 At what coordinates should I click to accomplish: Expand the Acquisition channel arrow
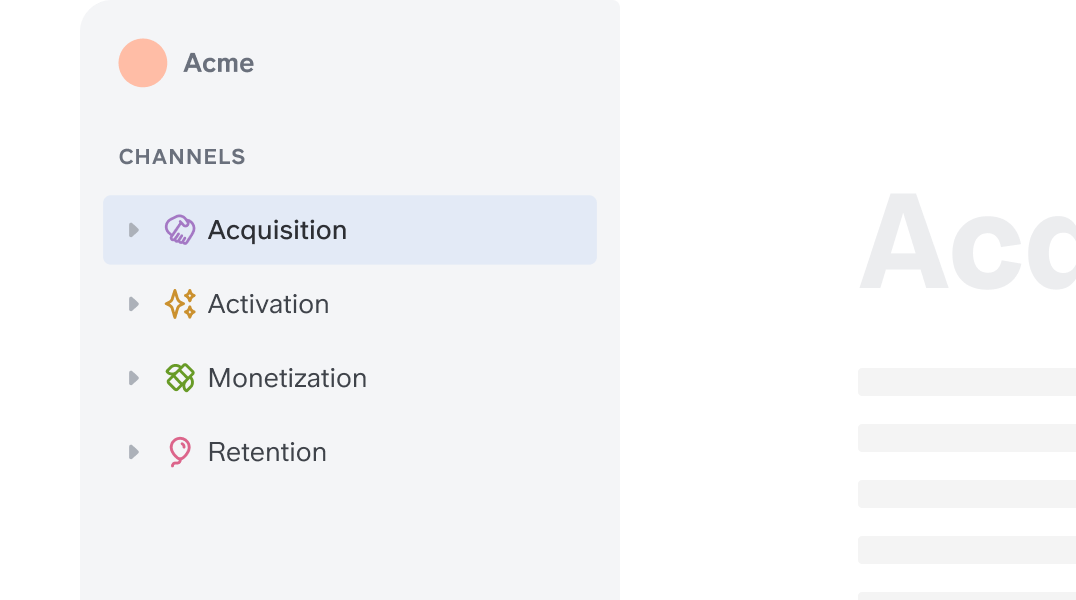[134, 230]
